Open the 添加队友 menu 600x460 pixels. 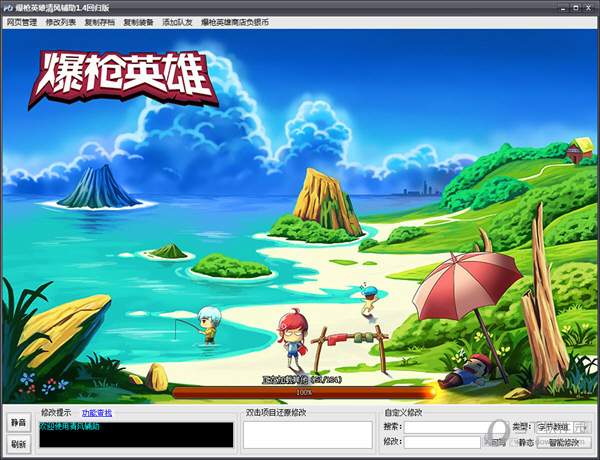pos(177,22)
